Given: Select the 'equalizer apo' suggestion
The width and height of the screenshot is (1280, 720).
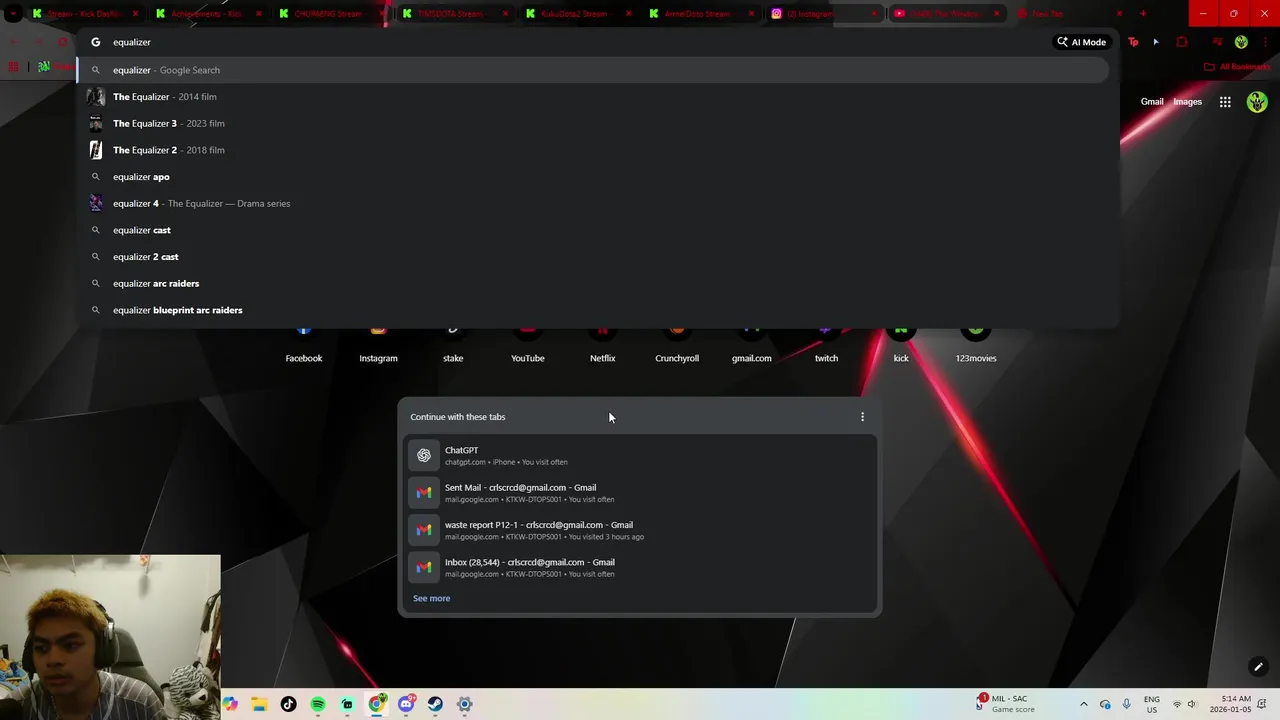Looking at the screenshot, I should pyautogui.click(x=593, y=177).
